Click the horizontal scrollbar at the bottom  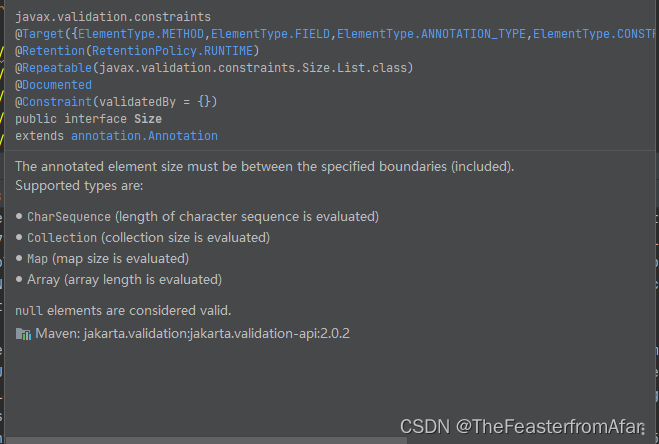(x=207, y=440)
